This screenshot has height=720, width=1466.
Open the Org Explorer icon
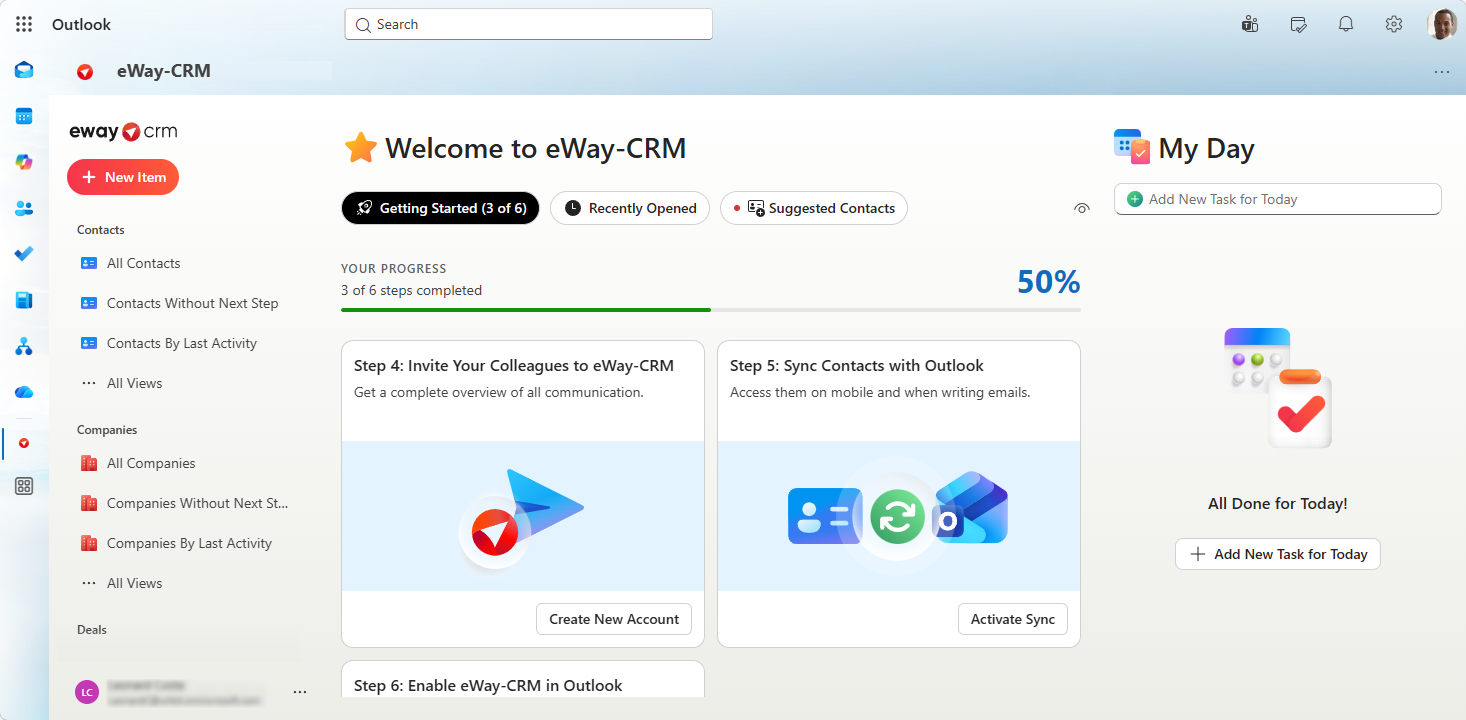point(24,346)
